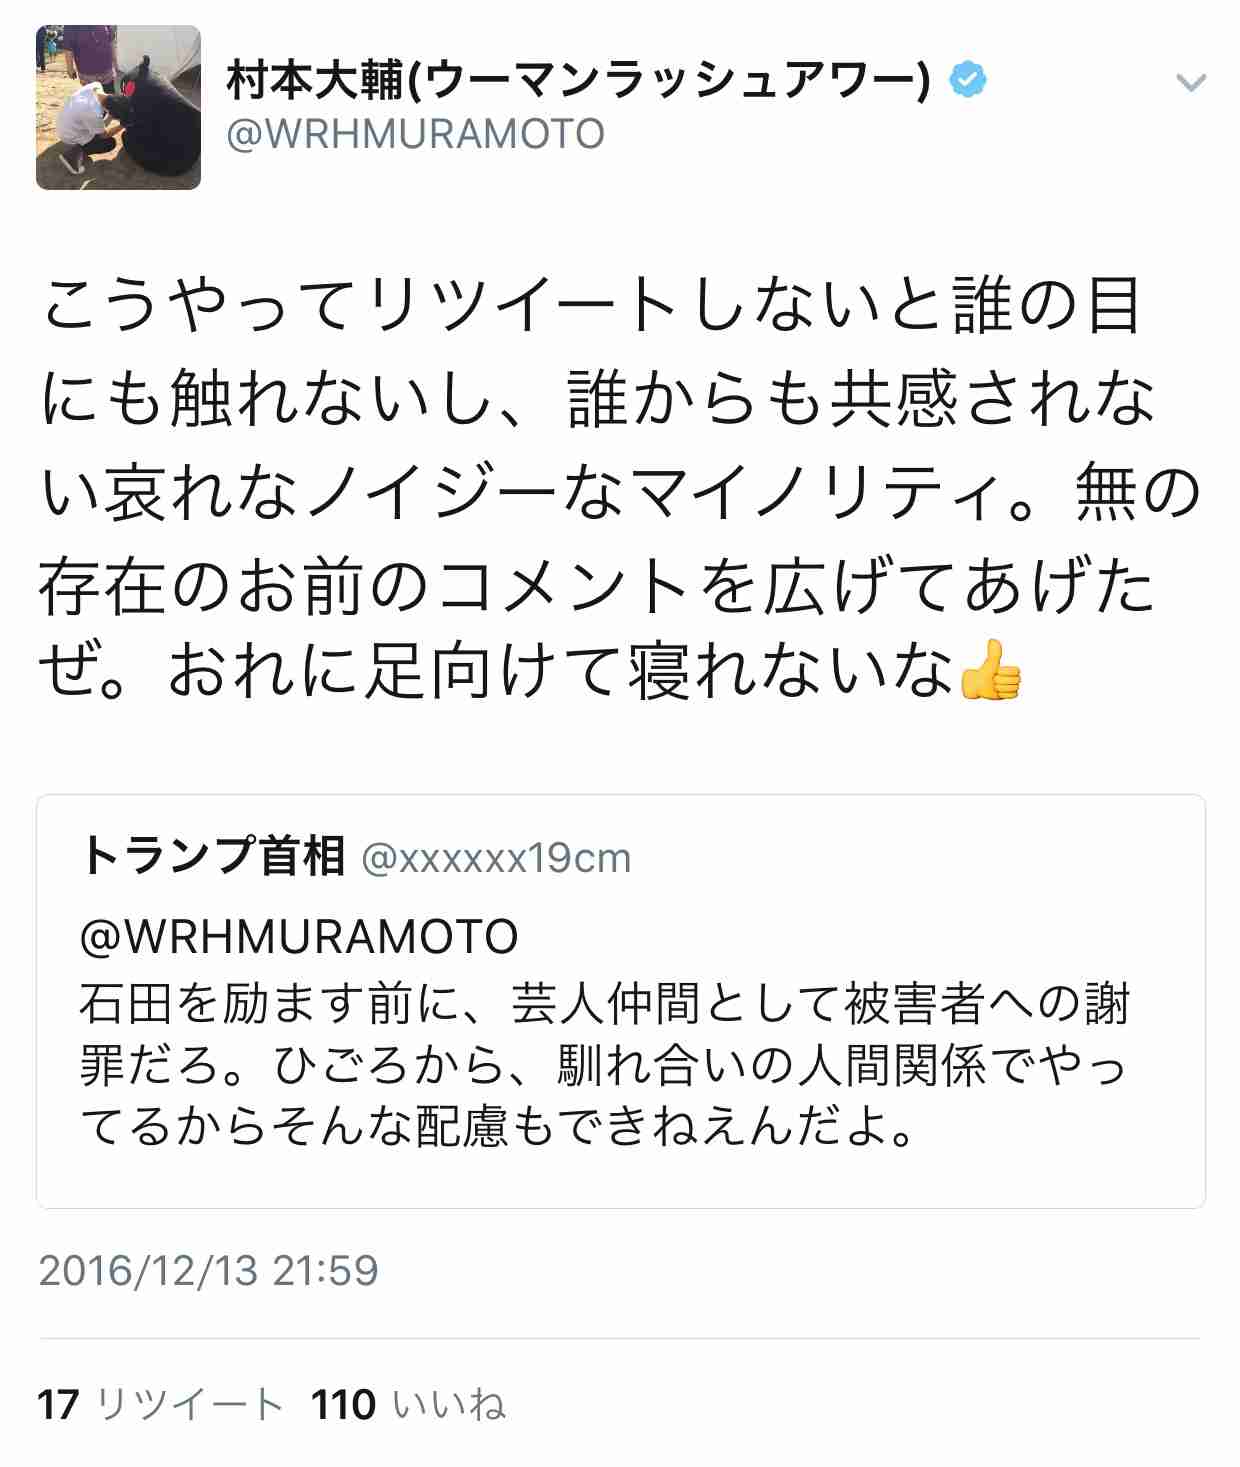
Task: Open the quoted tweet card
Action: 620,1001
